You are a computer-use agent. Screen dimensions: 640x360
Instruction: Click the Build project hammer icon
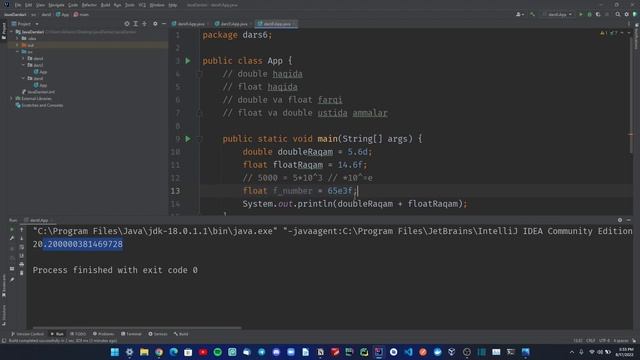[x=533, y=14]
